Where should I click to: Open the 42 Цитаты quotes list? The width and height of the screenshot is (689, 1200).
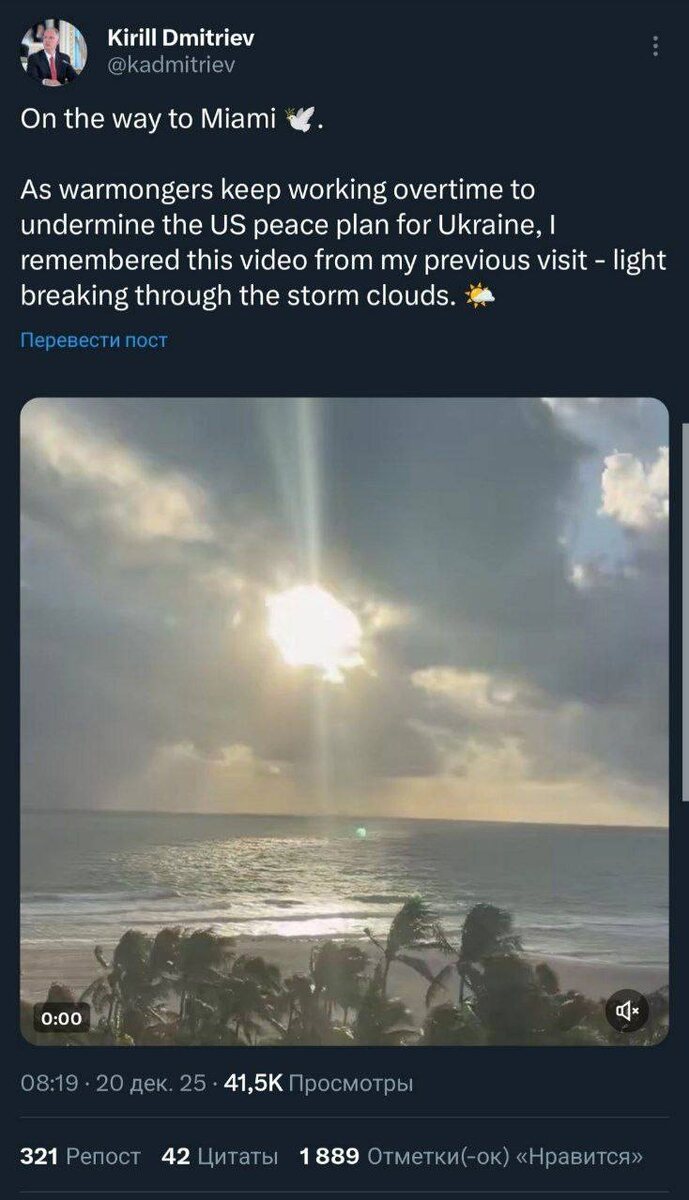[220, 1156]
